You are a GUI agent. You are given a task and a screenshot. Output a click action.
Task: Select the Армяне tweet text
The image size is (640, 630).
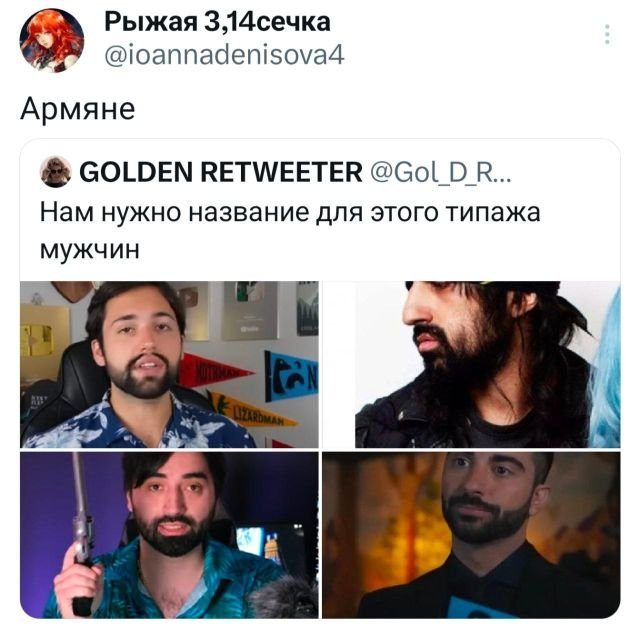[x=78, y=109]
